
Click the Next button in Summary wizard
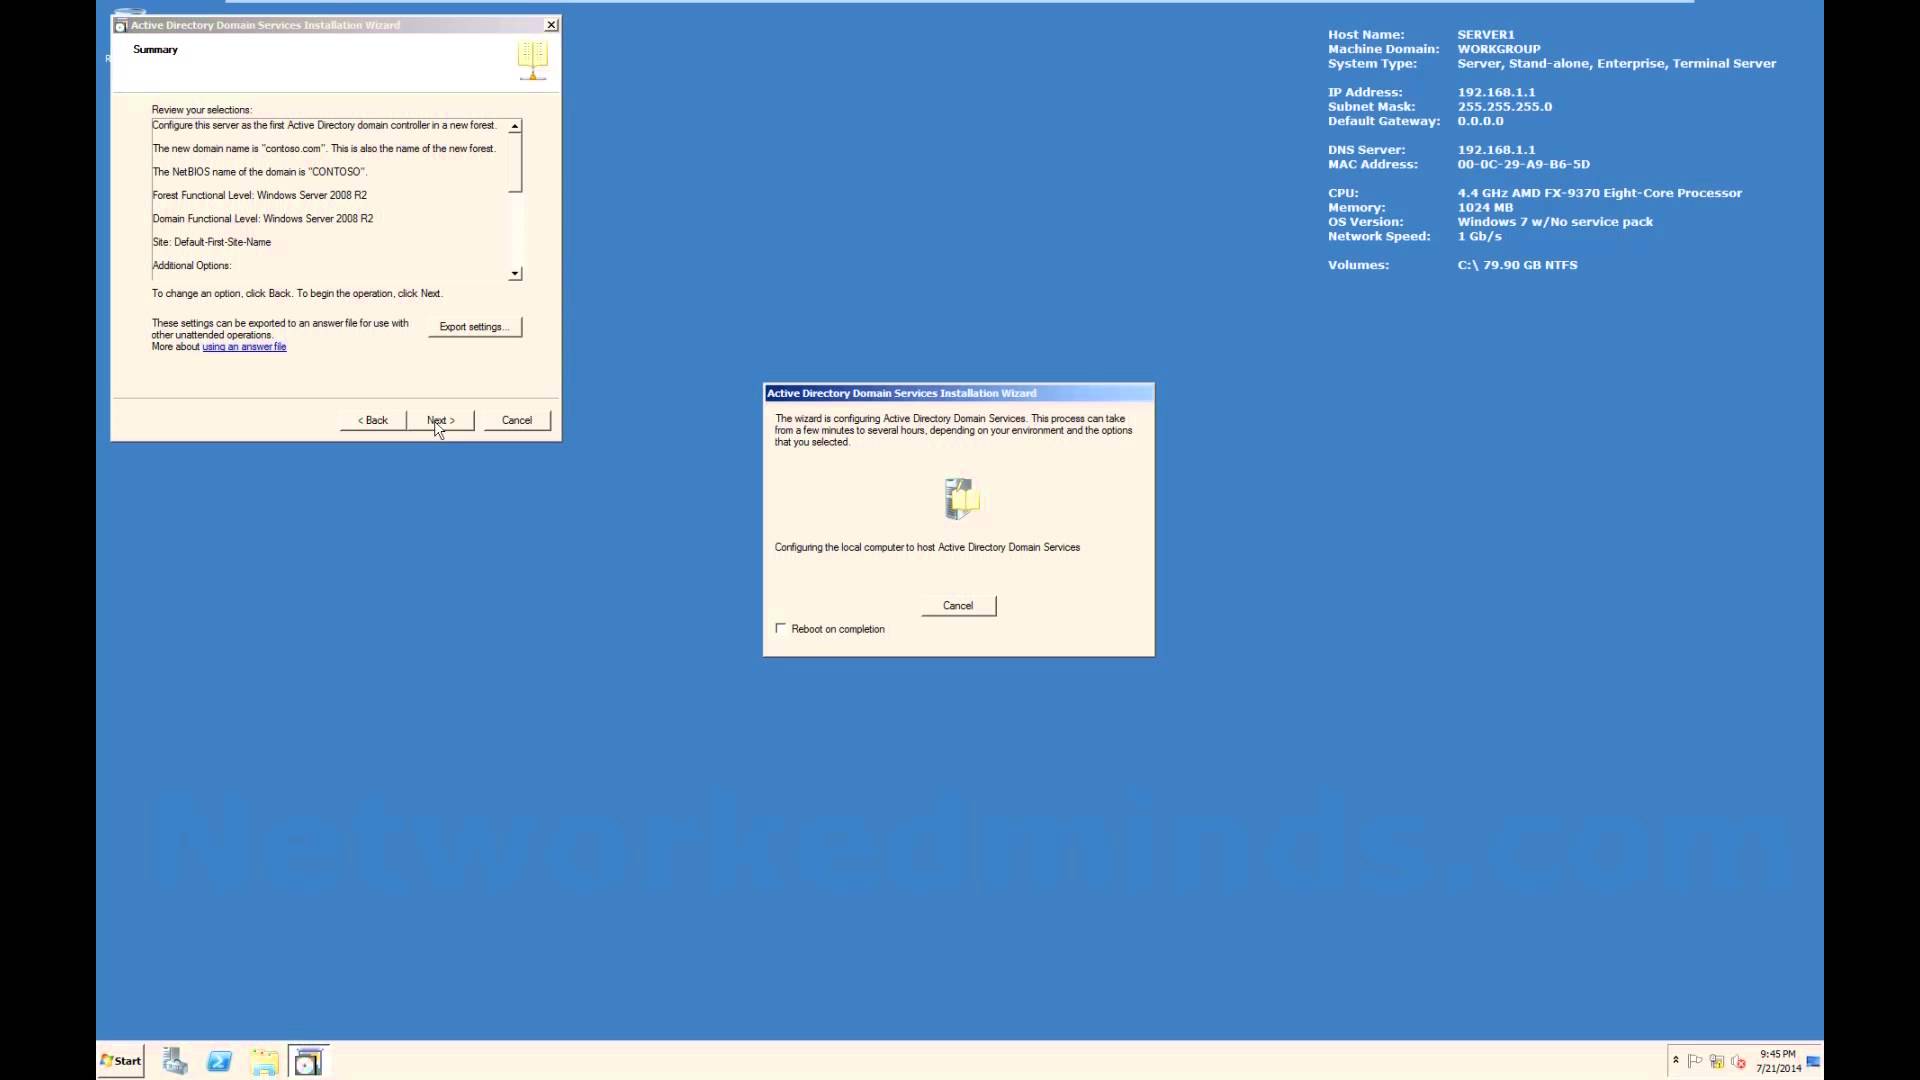[440, 420]
